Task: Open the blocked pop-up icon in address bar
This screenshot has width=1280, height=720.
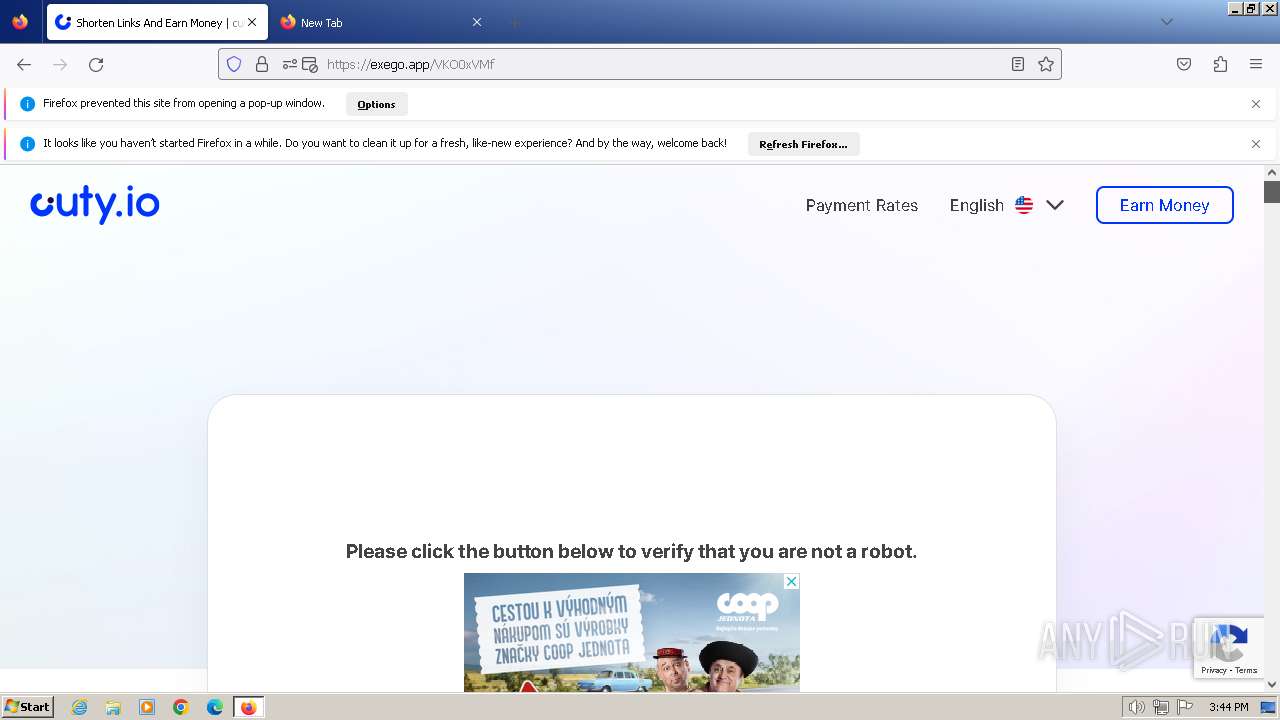Action: [x=310, y=64]
